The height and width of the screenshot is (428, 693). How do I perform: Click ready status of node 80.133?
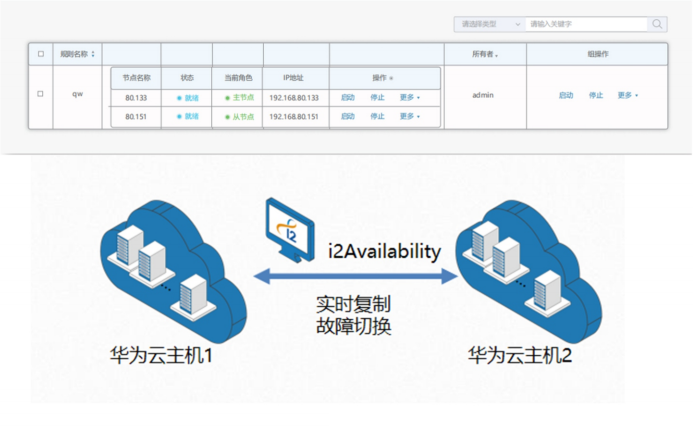coord(188,98)
